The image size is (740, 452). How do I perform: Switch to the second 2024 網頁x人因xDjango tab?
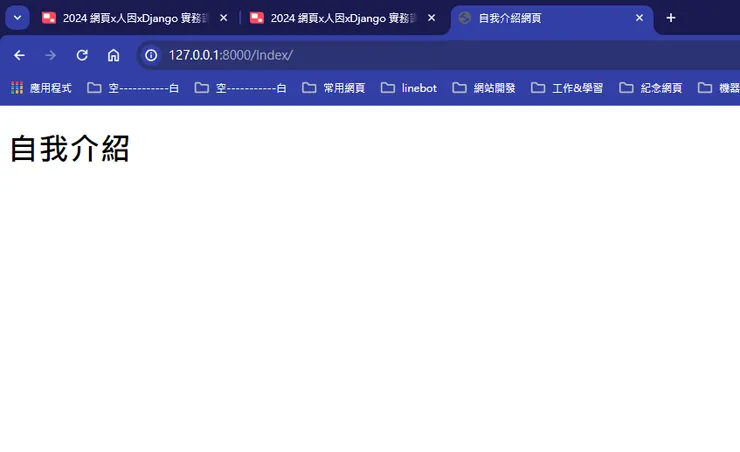point(343,18)
